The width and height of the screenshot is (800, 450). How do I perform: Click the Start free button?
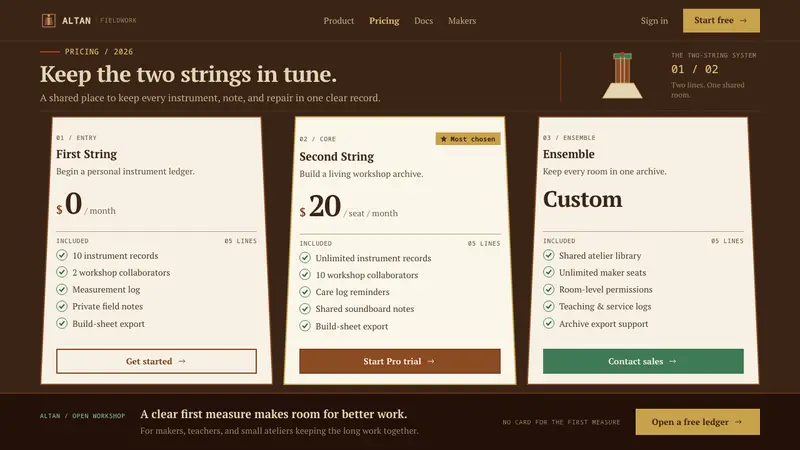(721, 20)
